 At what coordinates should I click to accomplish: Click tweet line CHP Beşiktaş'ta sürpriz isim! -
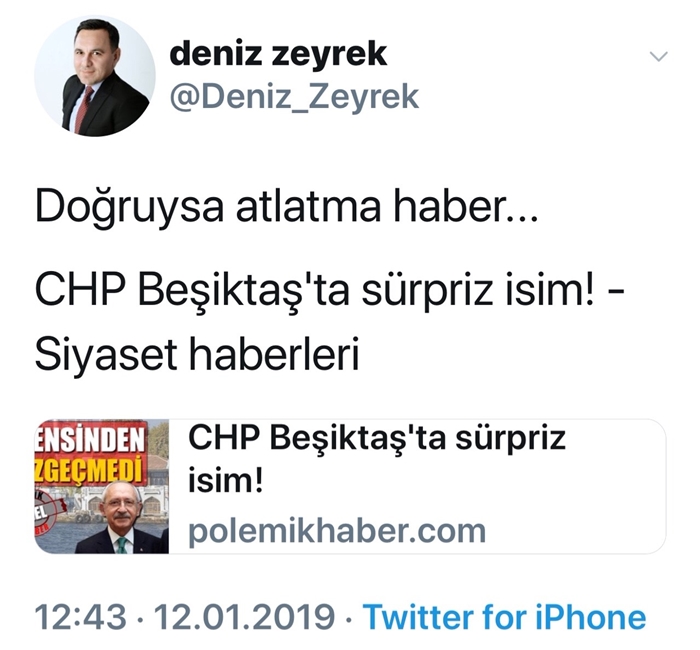[329, 292]
